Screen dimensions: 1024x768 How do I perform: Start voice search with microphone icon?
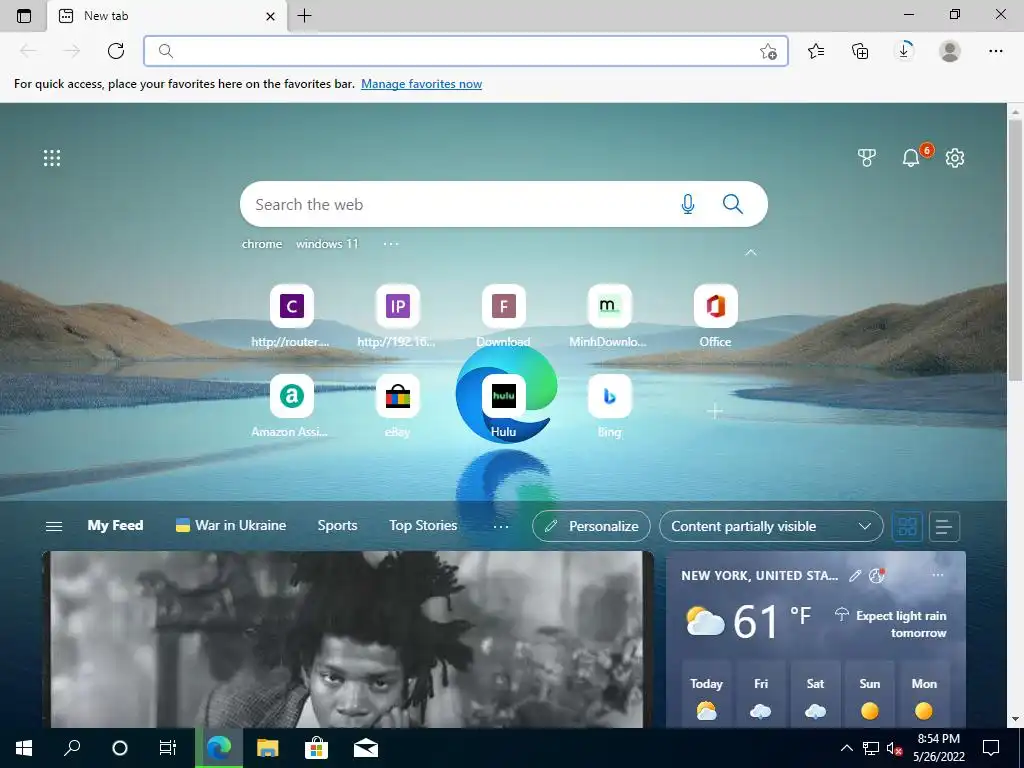point(688,204)
